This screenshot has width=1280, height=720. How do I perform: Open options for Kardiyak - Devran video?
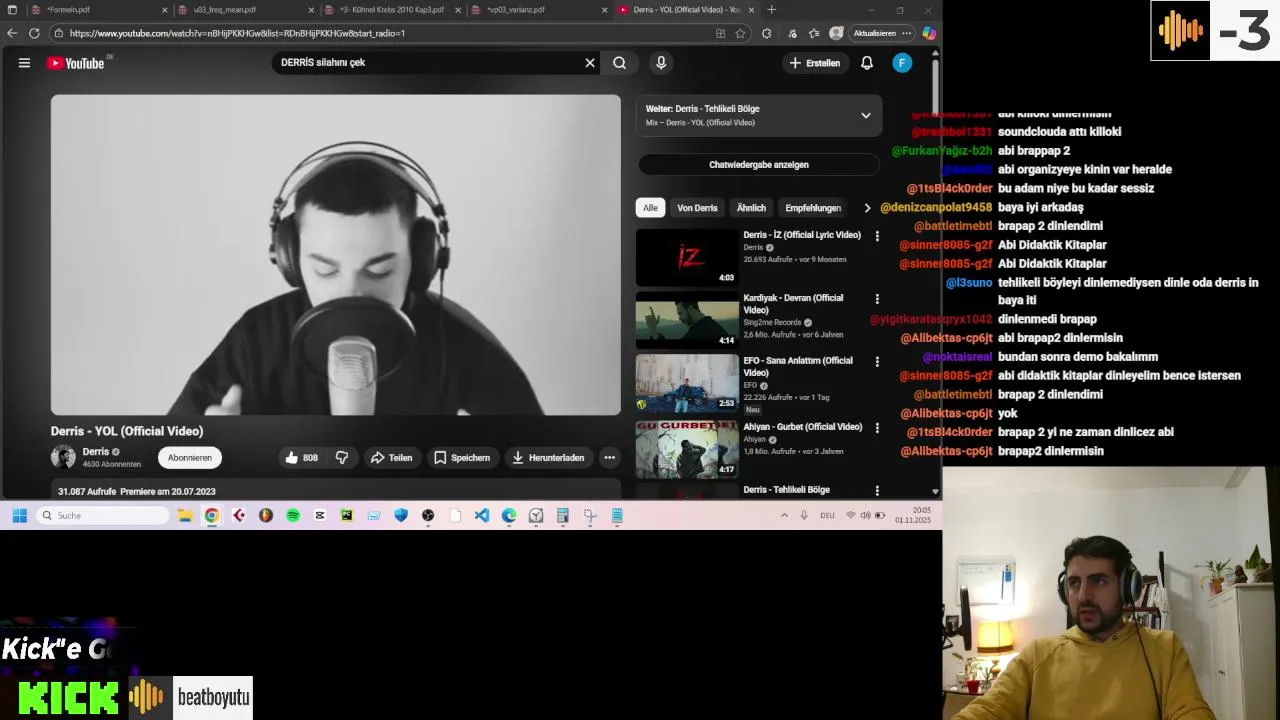[877, 299]
